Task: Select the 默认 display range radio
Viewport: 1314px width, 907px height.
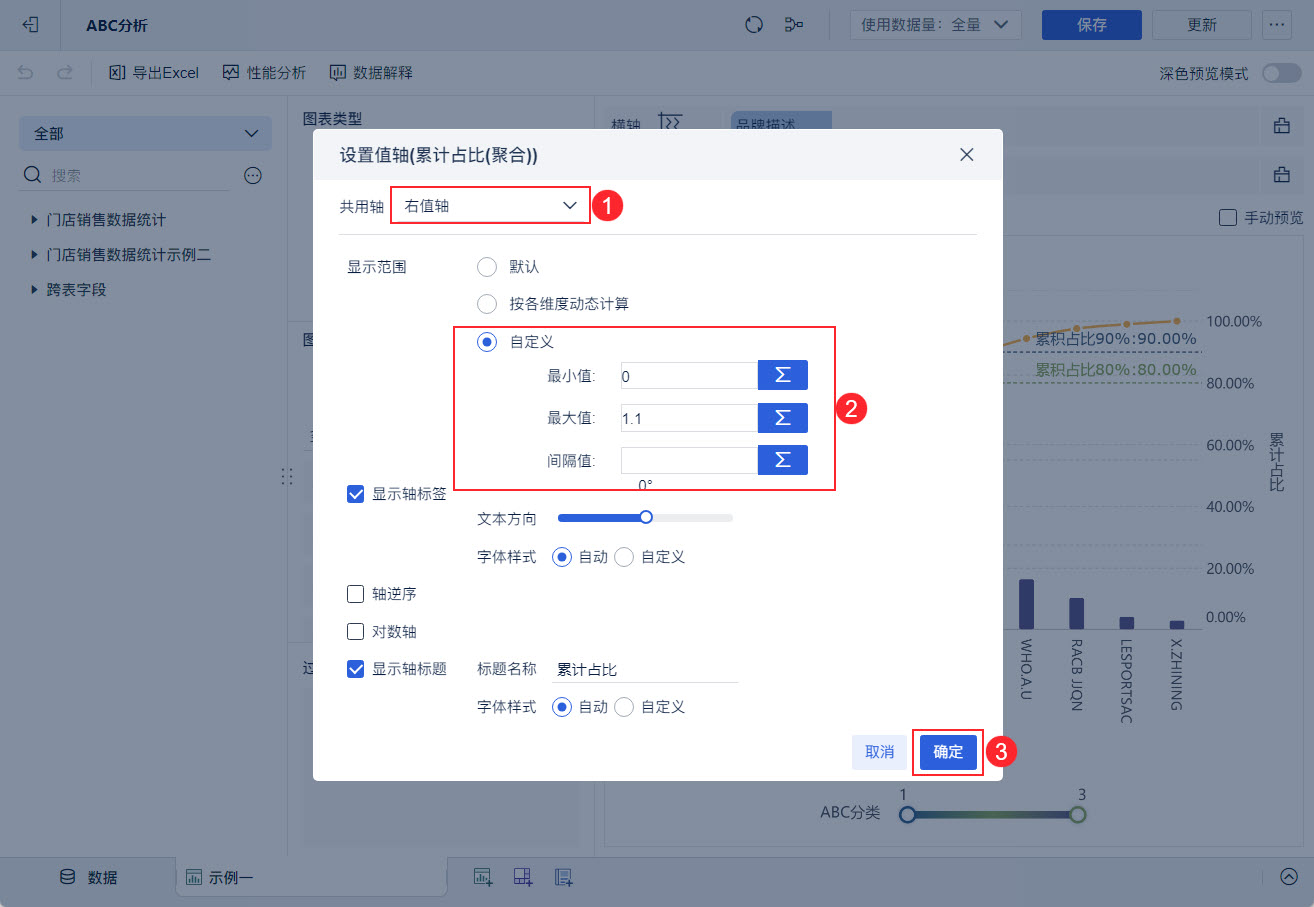Action: (487, 267)
